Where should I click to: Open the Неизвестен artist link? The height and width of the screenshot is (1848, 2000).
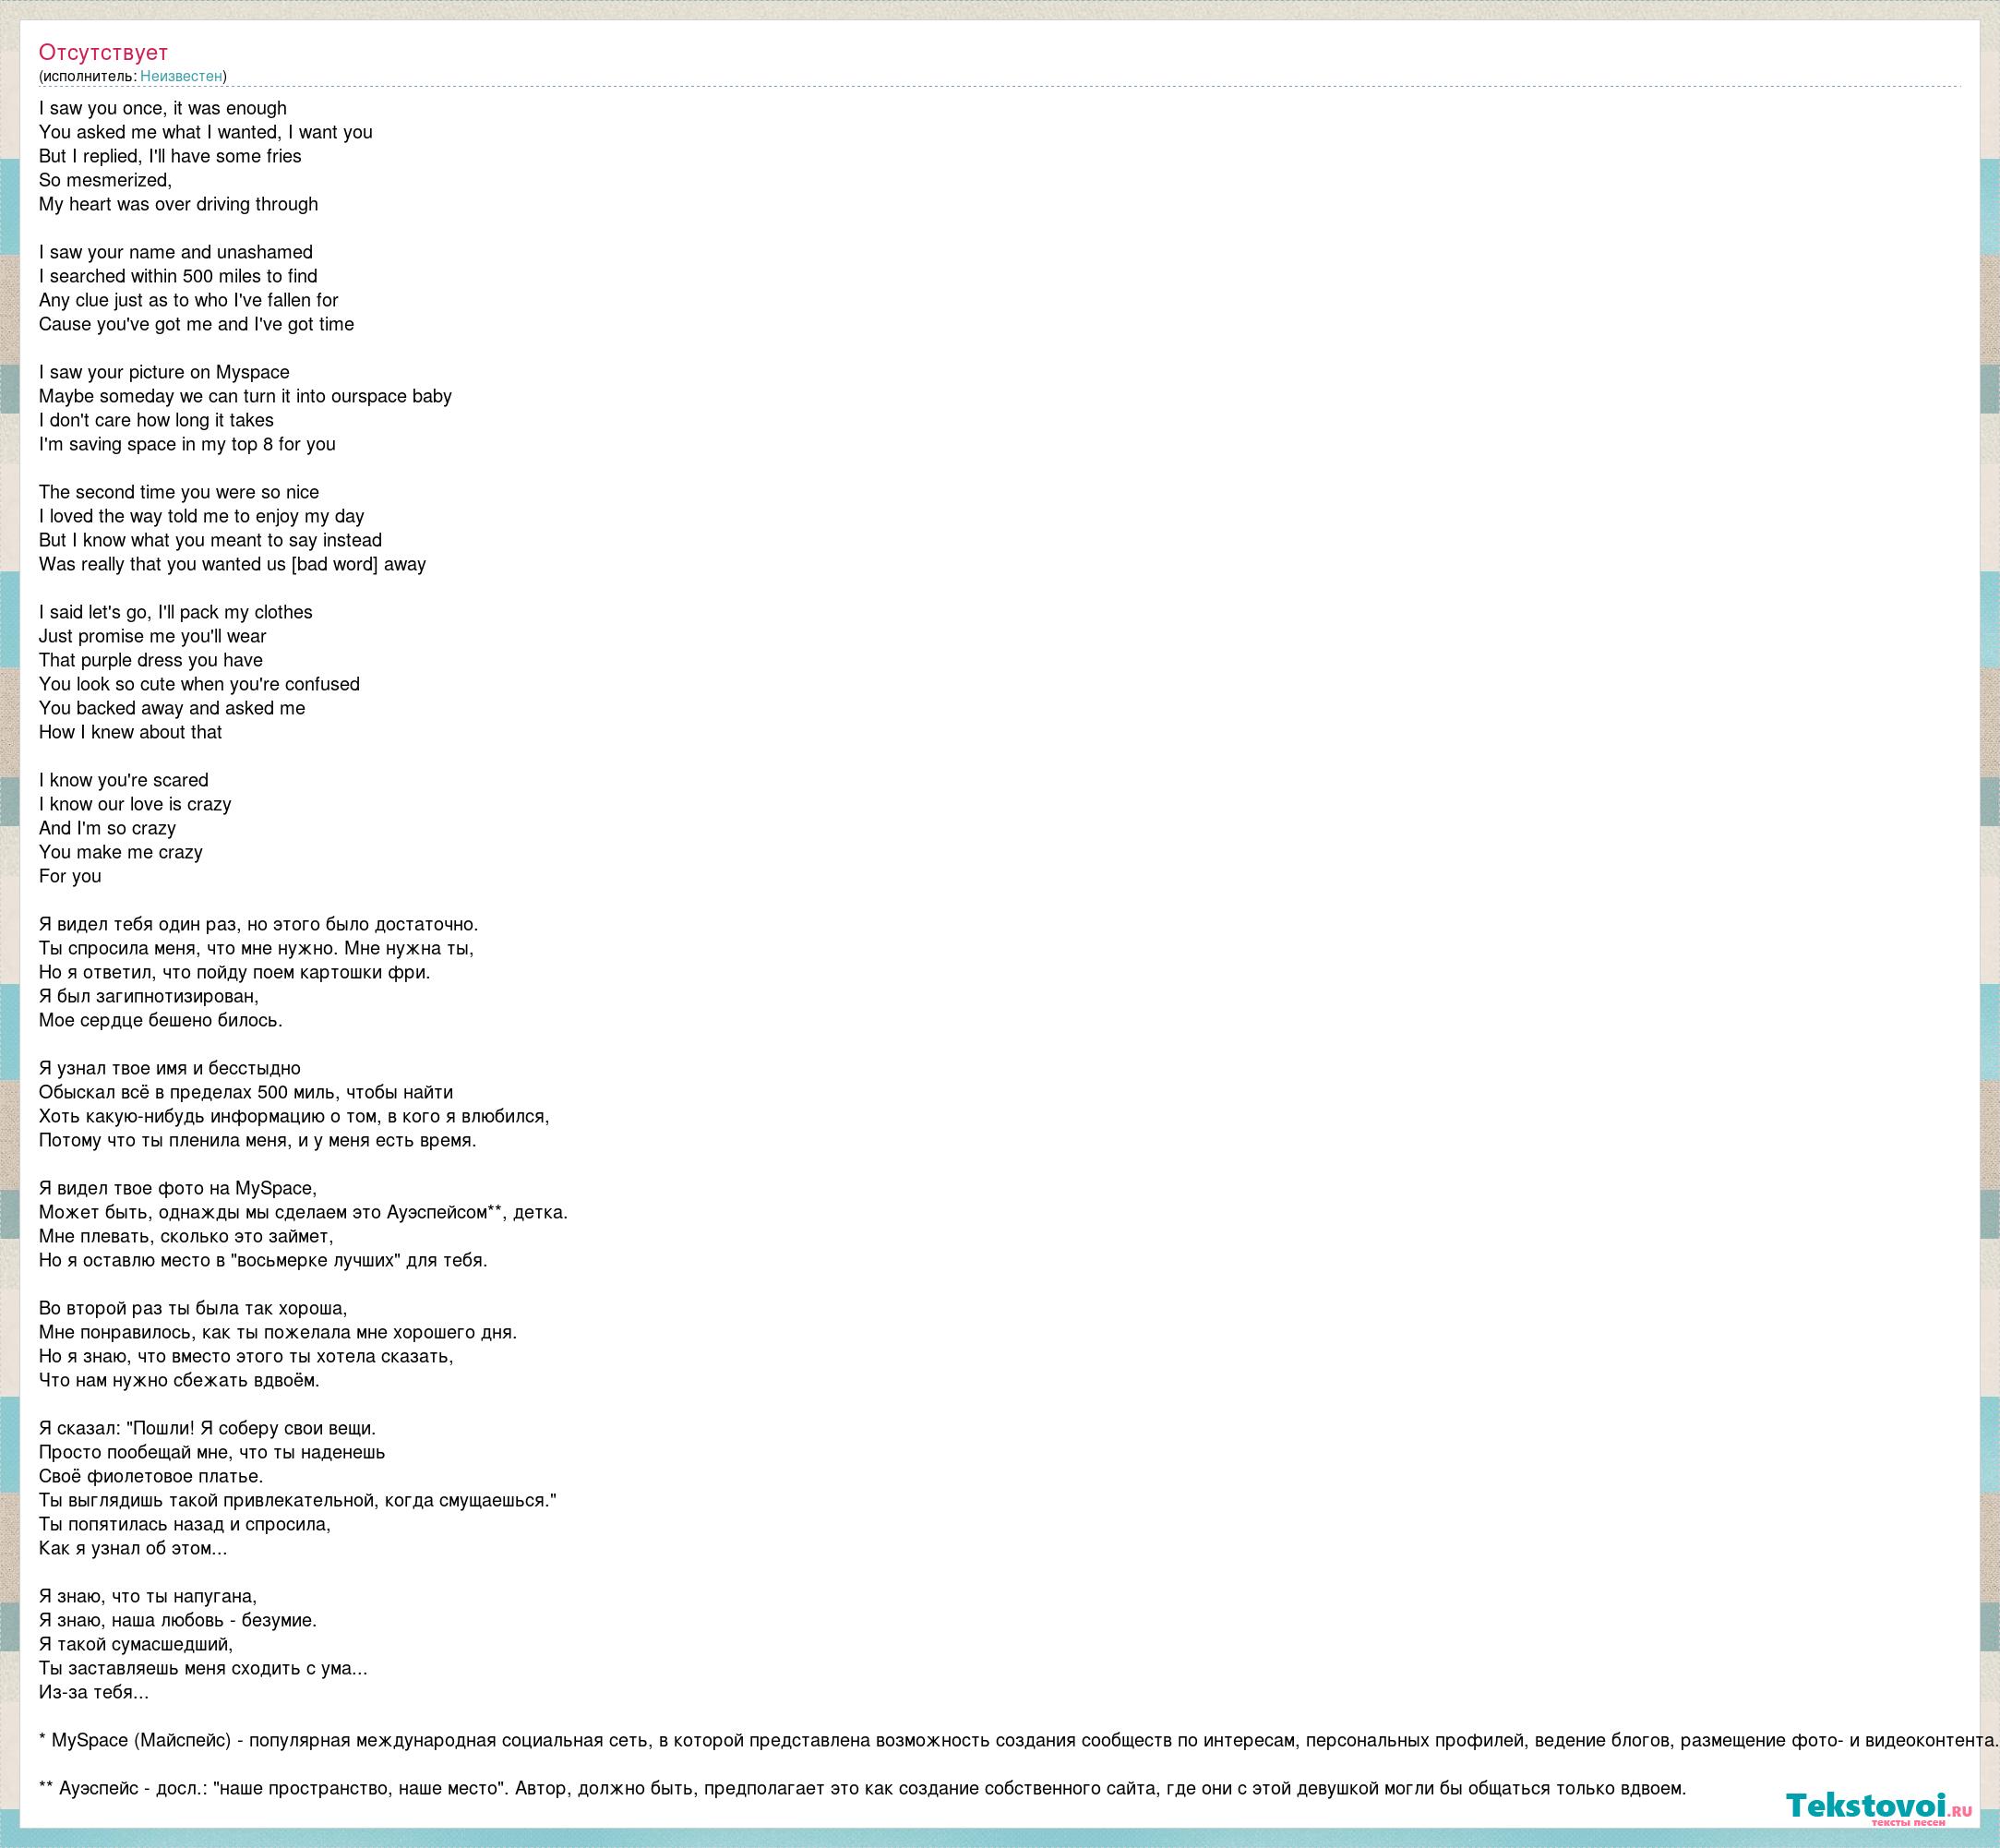pyautogui.click(x=181, y=76)
